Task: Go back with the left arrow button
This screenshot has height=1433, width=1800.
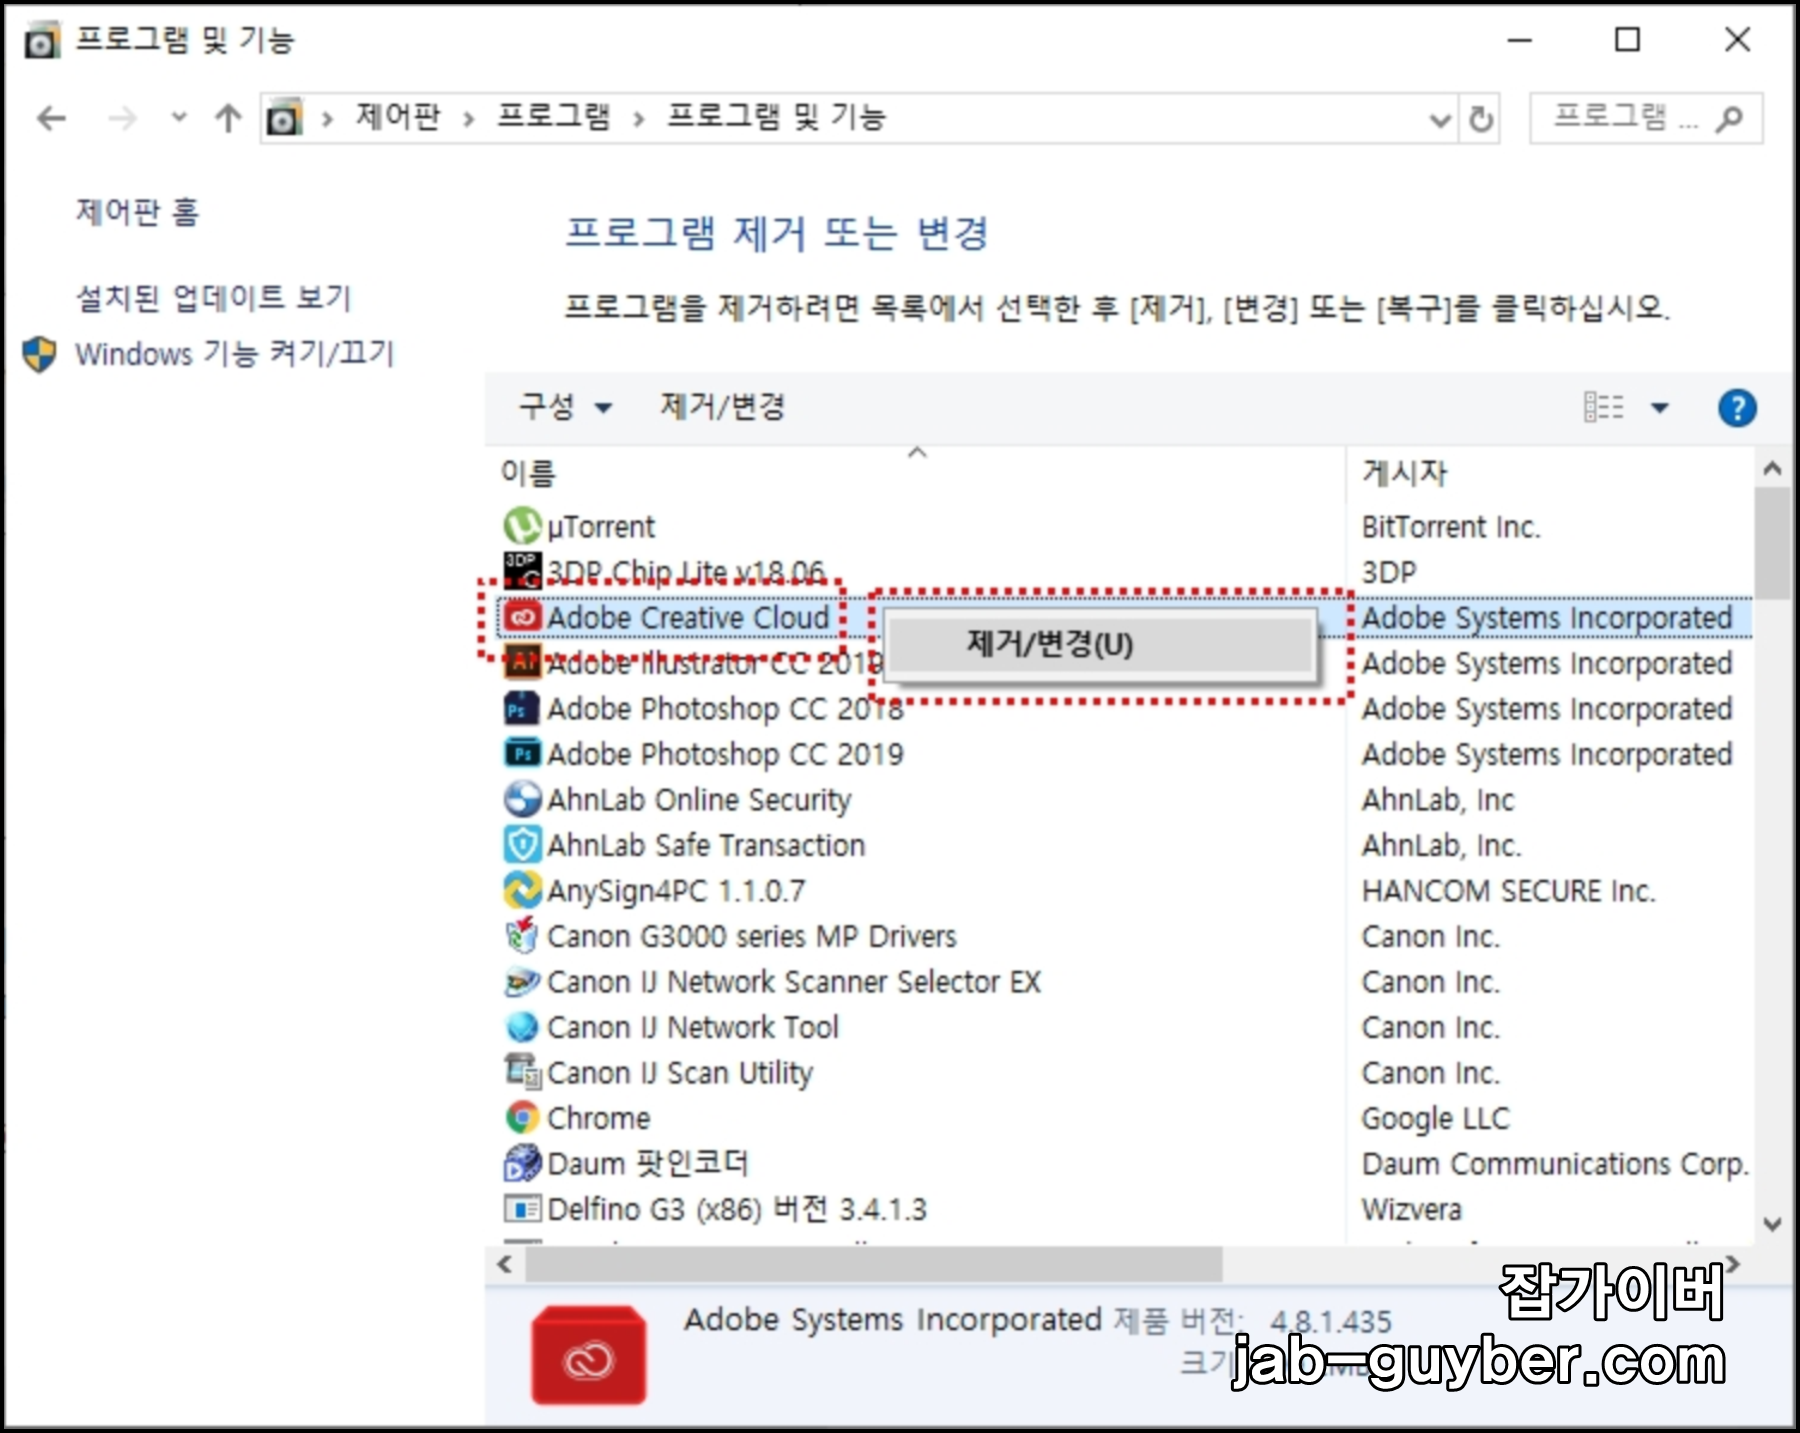Action: (51, 119)
